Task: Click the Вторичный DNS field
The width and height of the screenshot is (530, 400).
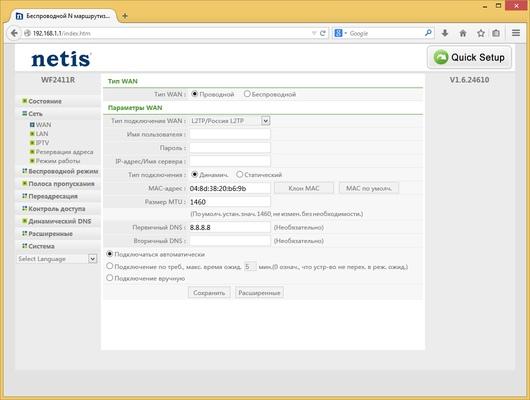Action: pos(230,241)
